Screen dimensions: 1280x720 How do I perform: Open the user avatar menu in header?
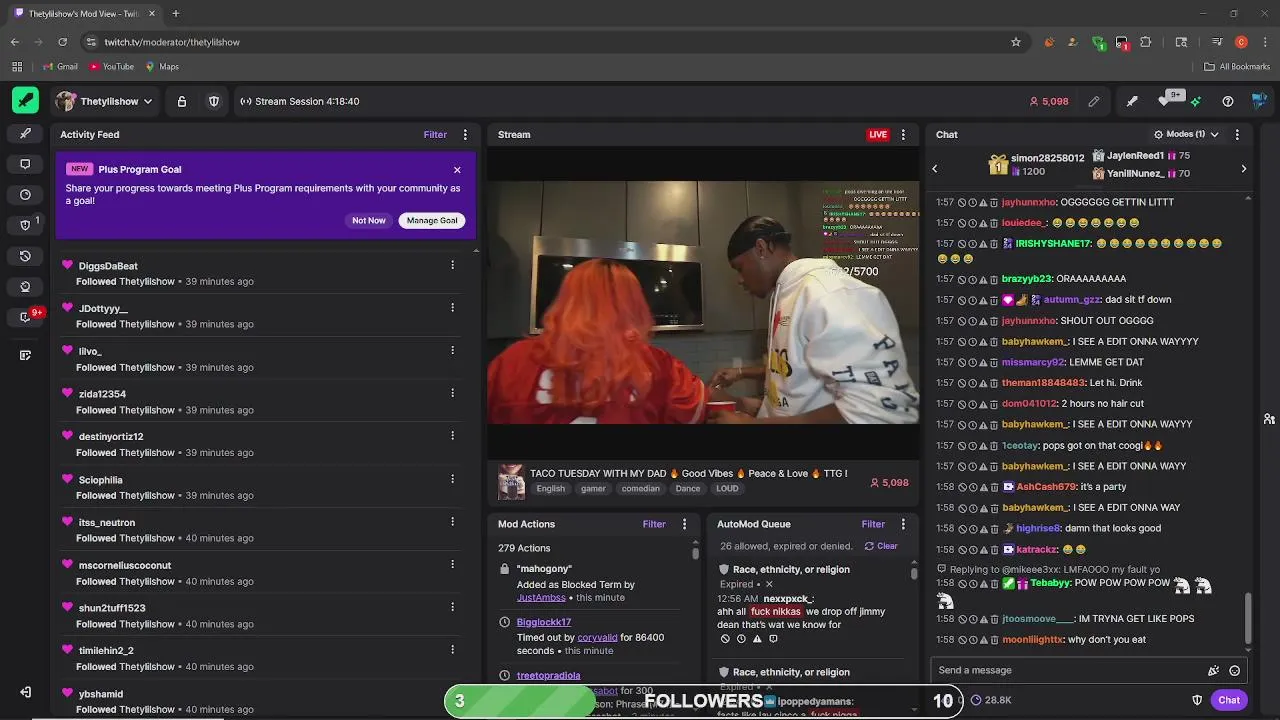pyautogui.click(x=1260, y=101)
